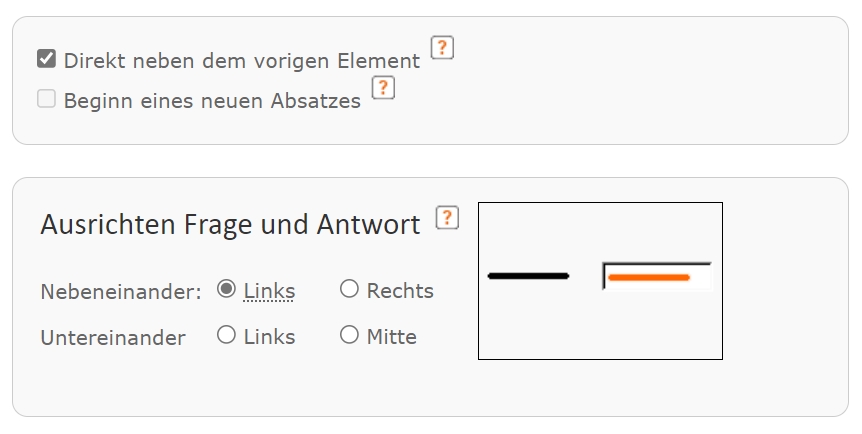The width and height of the screenshot is (862, 434).
Task: Uncheck 'Direkt neben dem vorigen Element' checkbox
Action: [46, 59]
